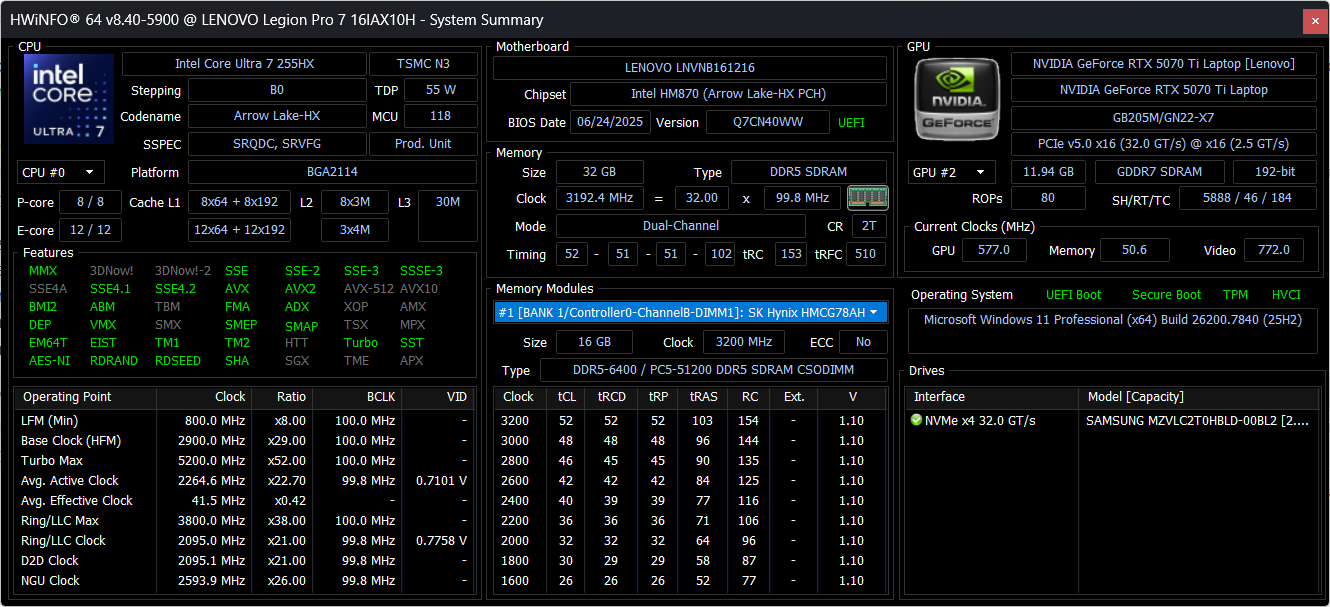Image resolution: width=1330 pixels, height=607 pixels.
Task: Click the Interface column header in Drives
Action: point(992,397)
